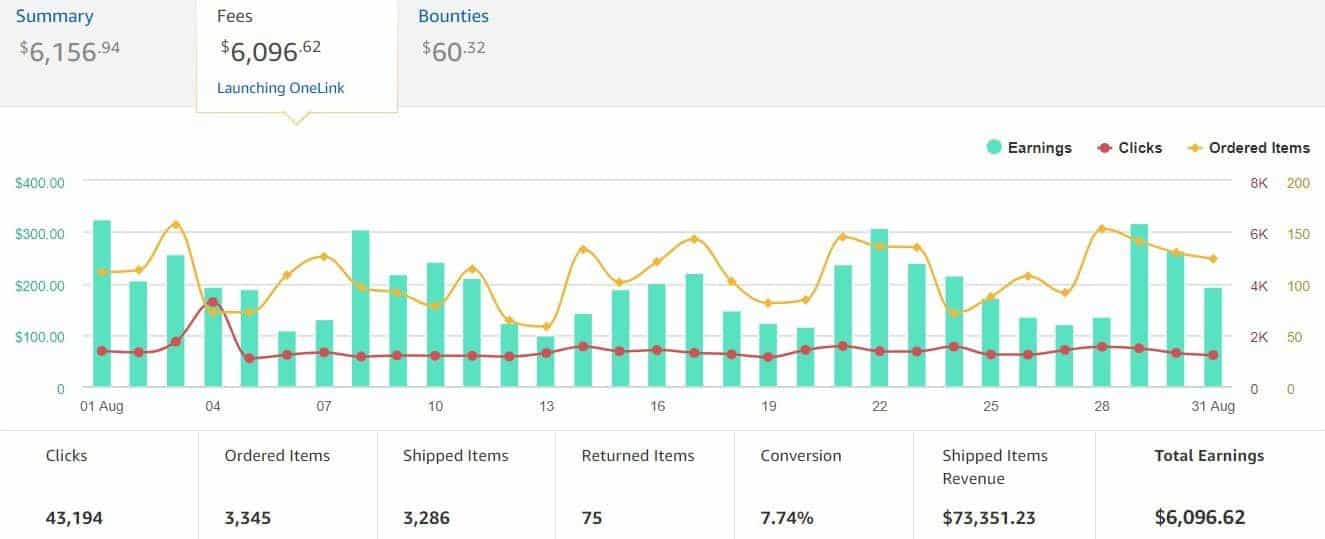The image size is (1325, 539).
Task: Select the Total Earnings $6,096.62 box
Action: (x=1210, y=485)
